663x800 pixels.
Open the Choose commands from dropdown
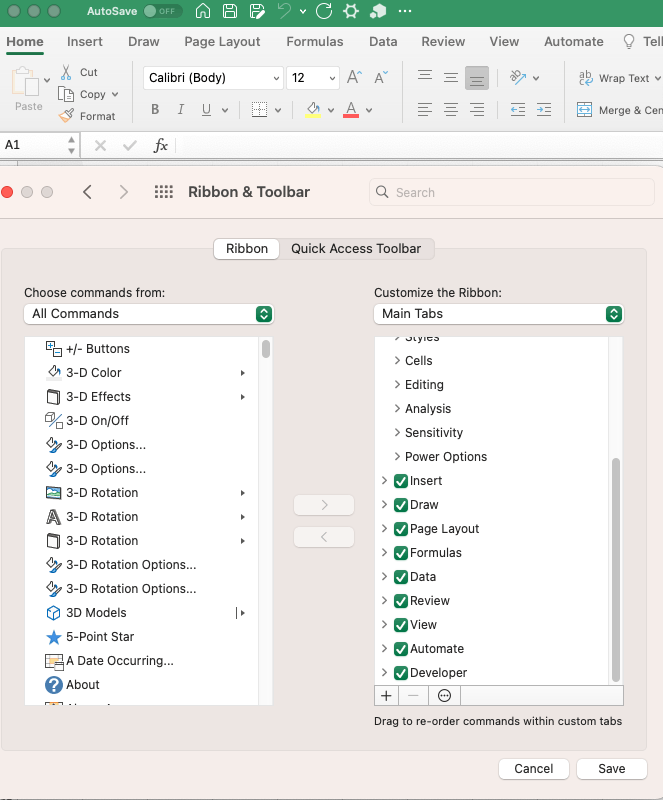click(x=149, y=314)
